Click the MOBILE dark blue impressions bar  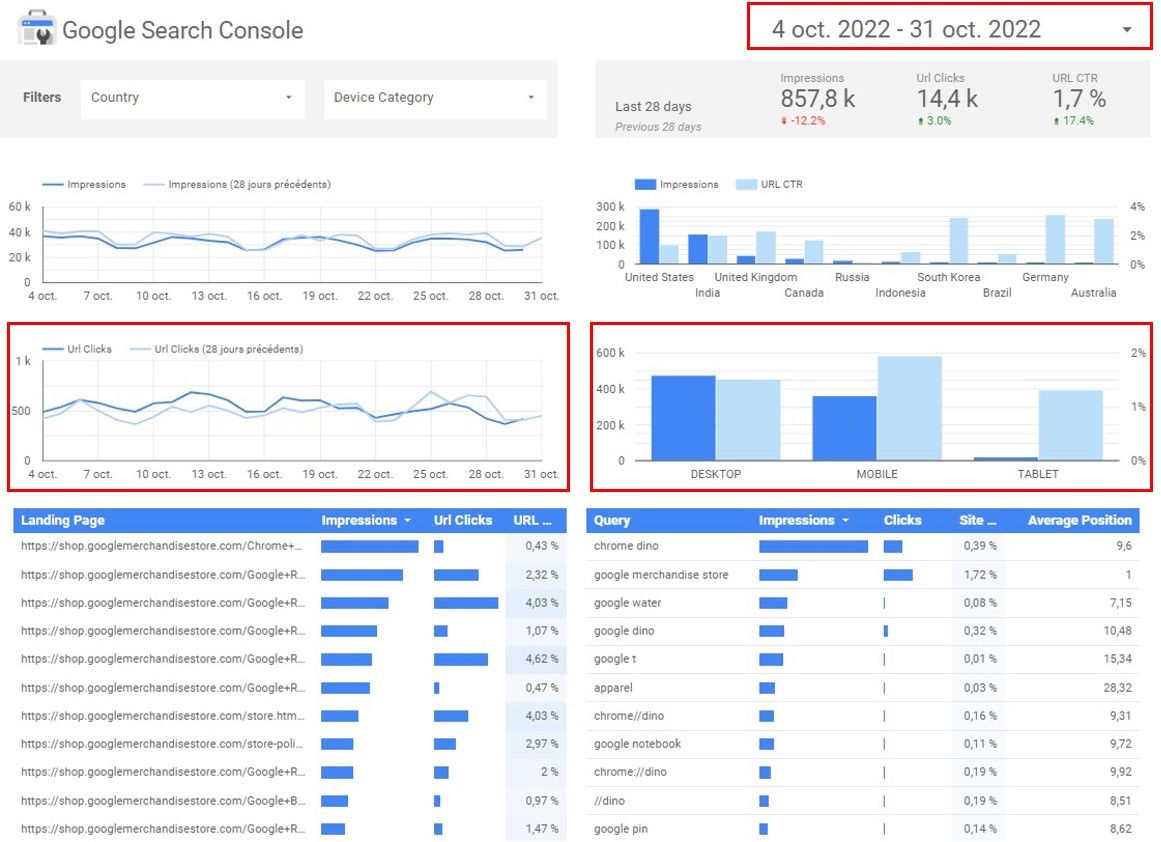click(844, 429)
